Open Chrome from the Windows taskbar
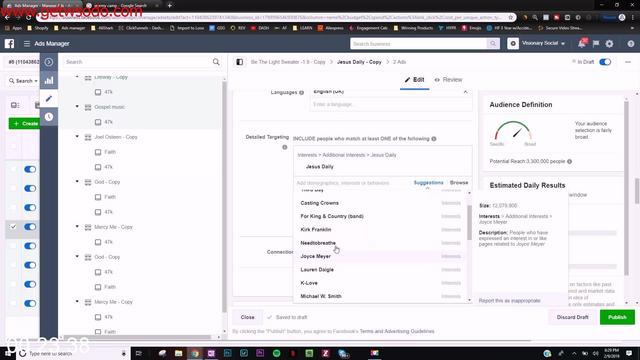The image size is (640, 360). click(195, 353)
